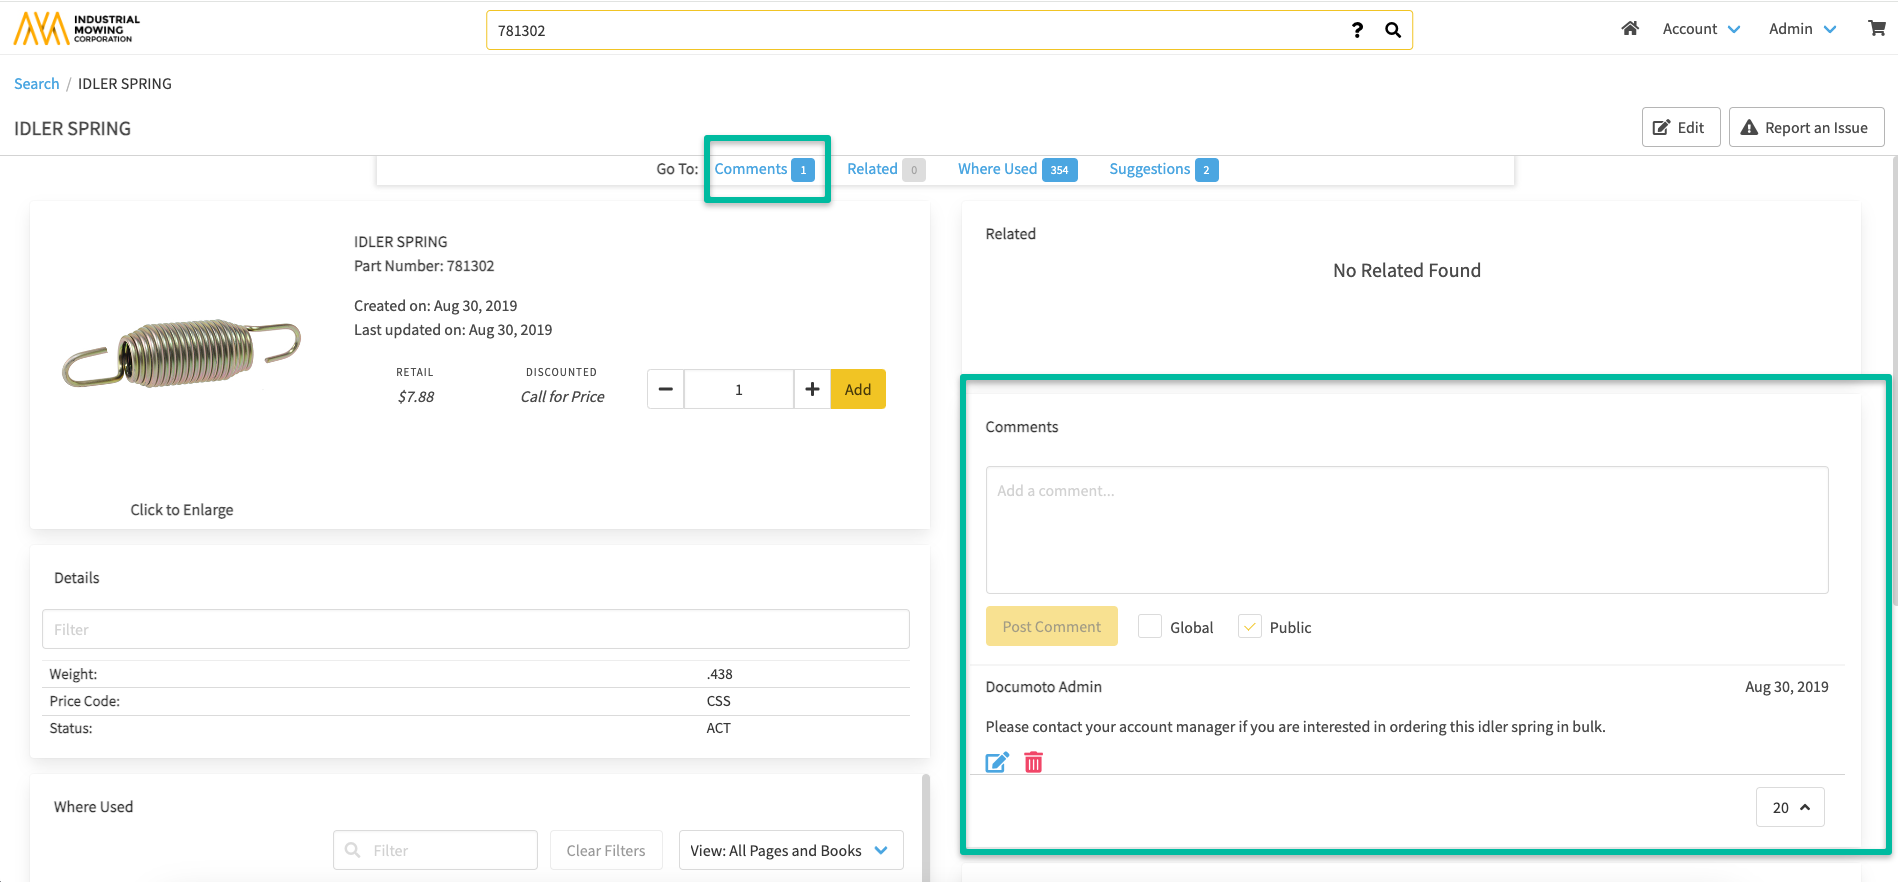
Task: Uncheck the Public checkbox
Action: (x=1249, y=627)
